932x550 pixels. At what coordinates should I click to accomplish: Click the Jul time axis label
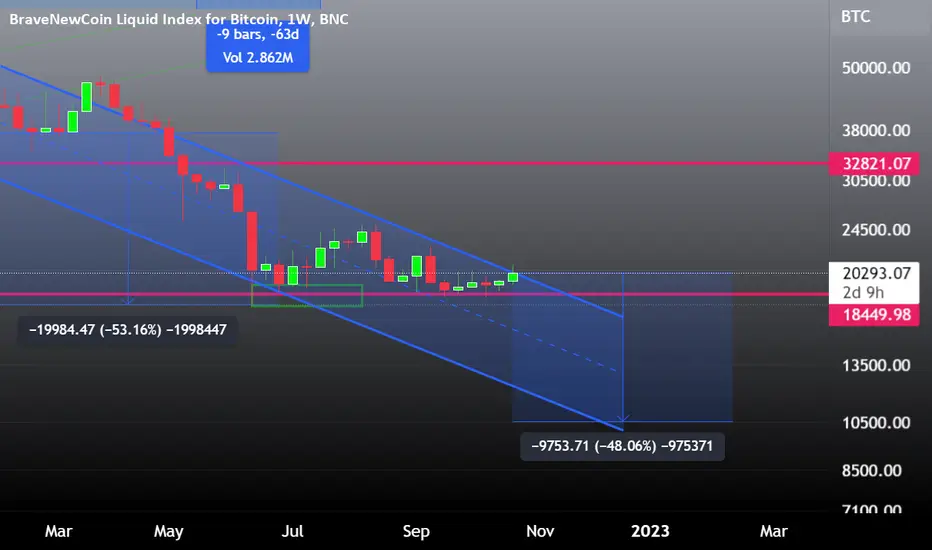[x=292, y=531]
